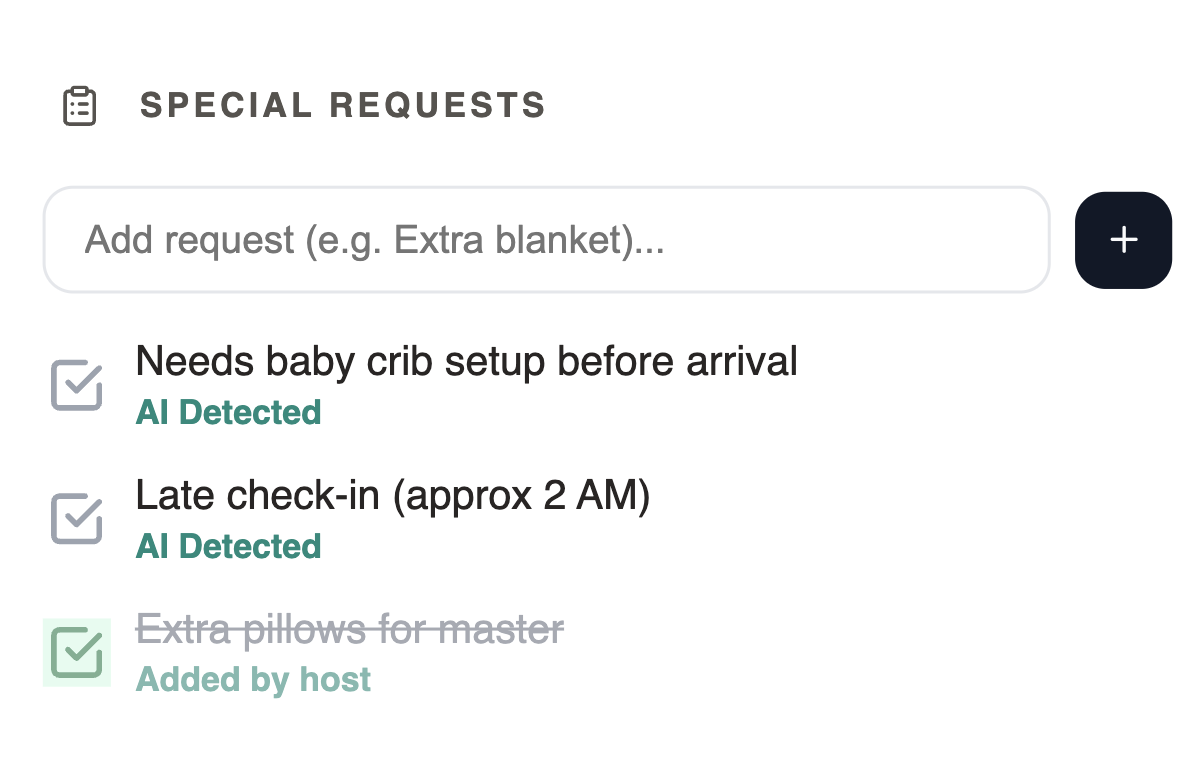
Task: Check off the first special request
Action: 77,386
